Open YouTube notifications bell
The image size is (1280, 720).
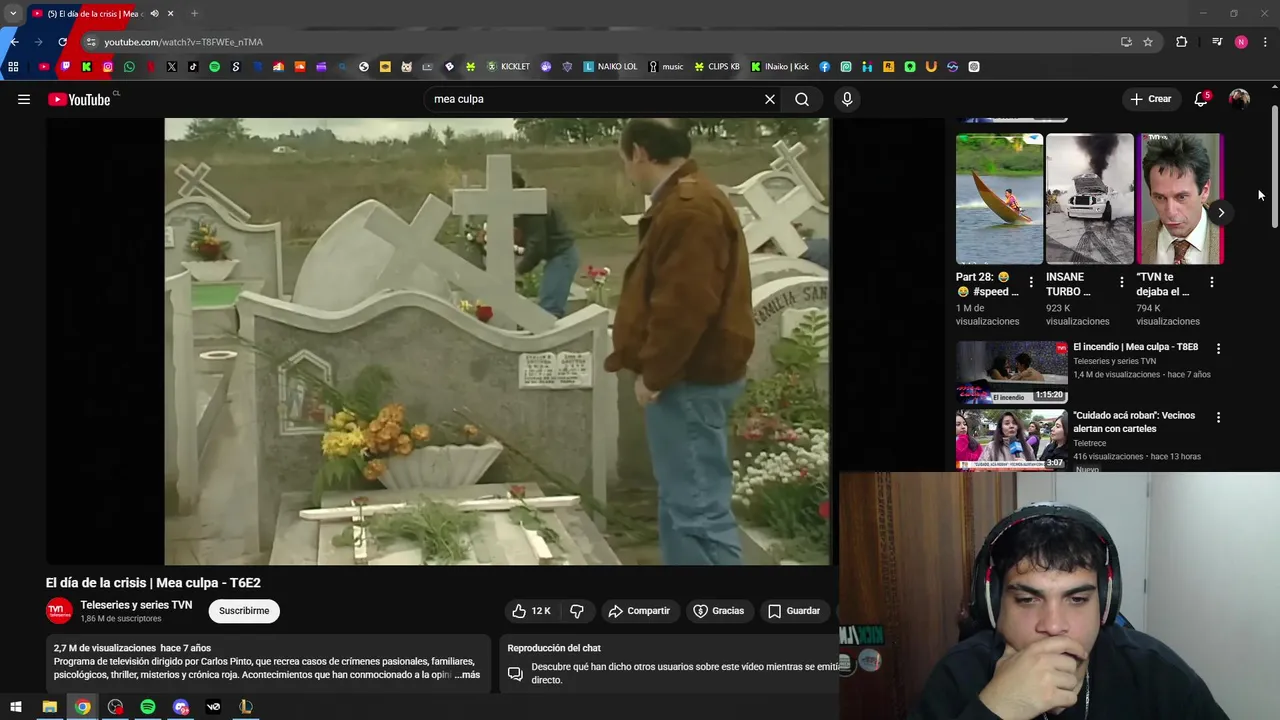[x=1201, y=99]
